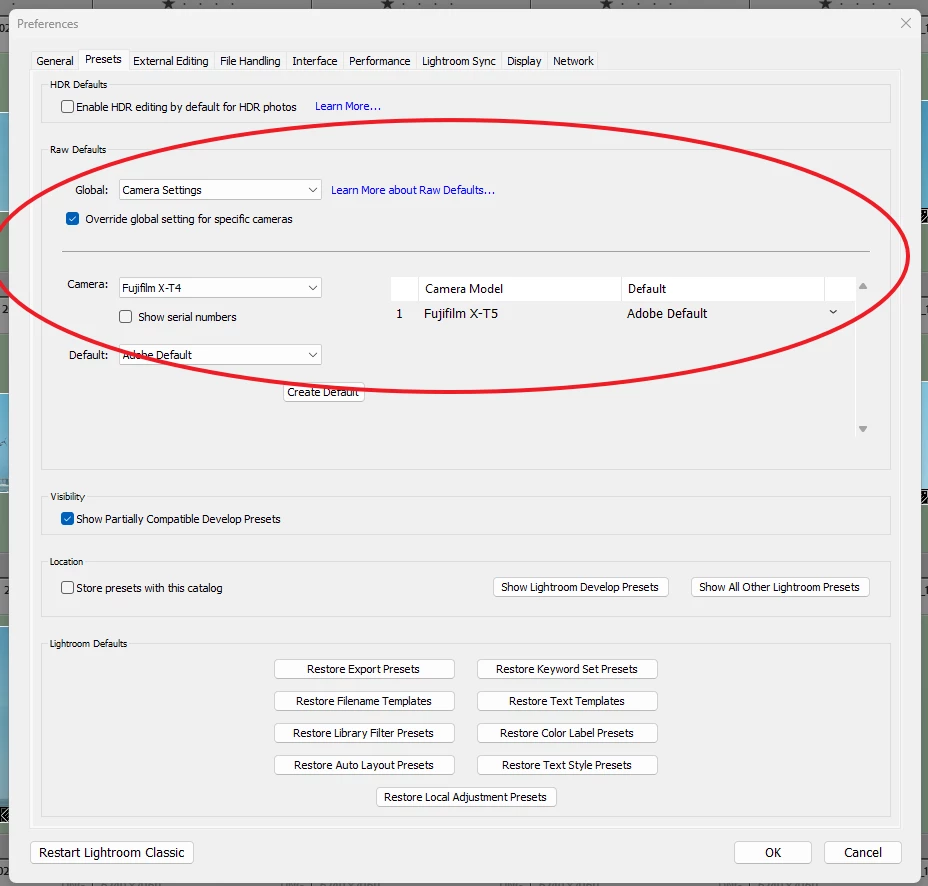
Task: Open the Global Camera Settings dropdown
Action: click(220, 190)
